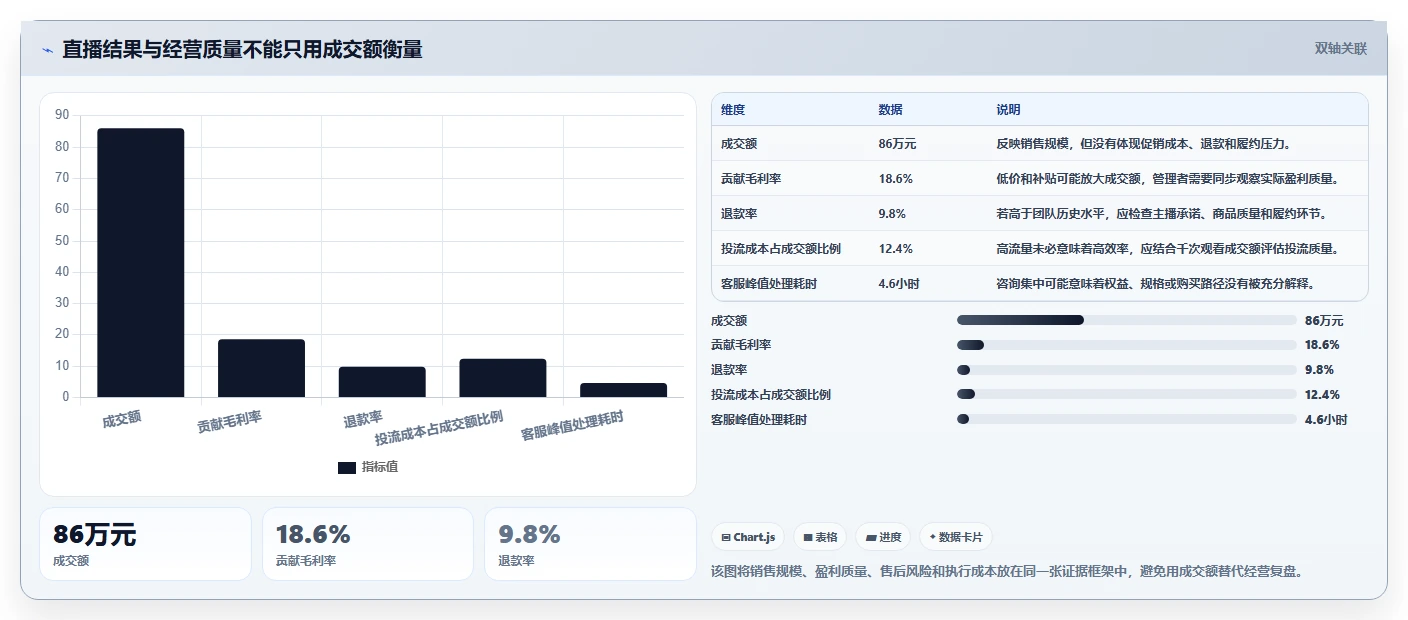
Task: Click the 成交额 x-axis label
Action: (x=122, y=418)
